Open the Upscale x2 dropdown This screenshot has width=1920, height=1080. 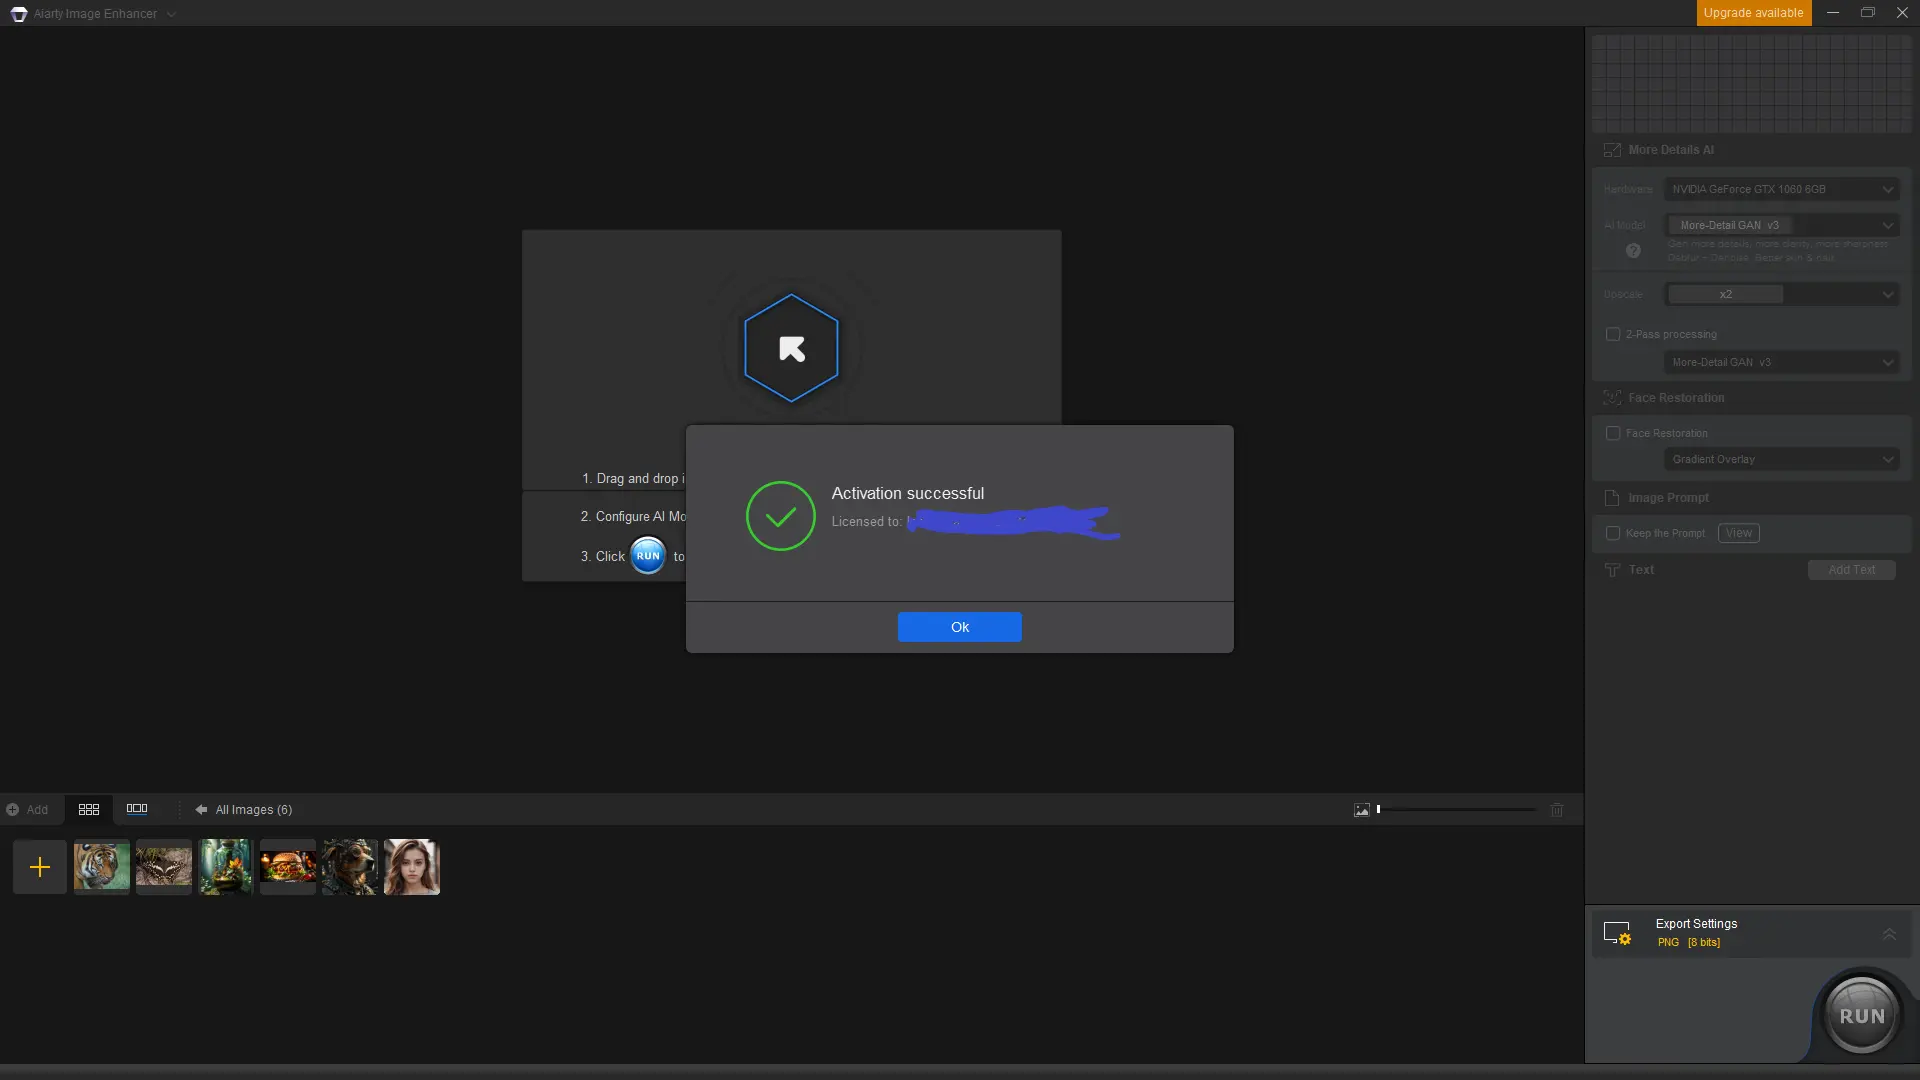(1780, 294)
